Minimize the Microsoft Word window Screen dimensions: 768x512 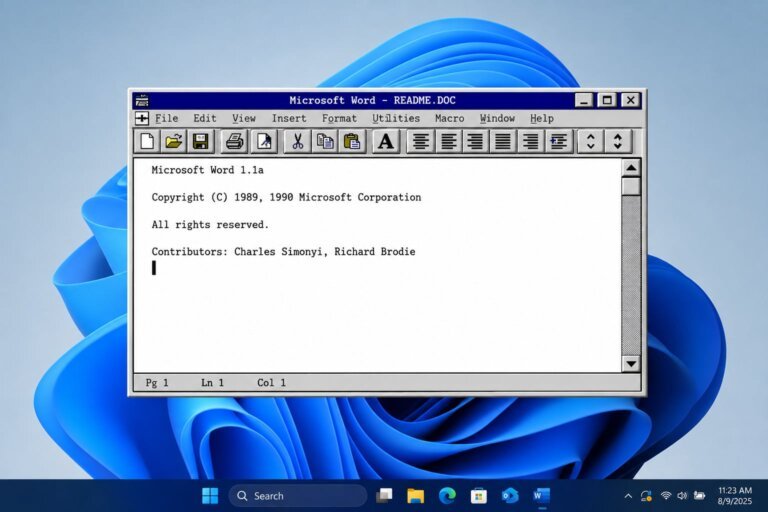coord(583,100)
